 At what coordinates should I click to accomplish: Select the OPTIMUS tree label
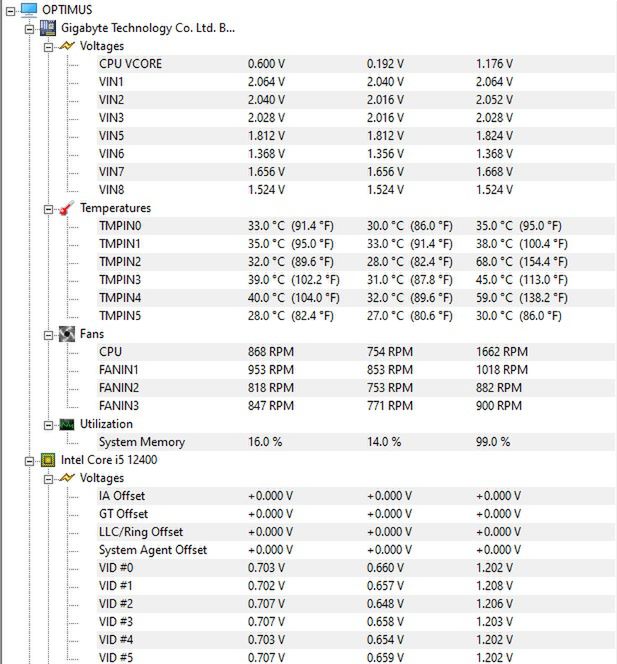(x=67, y=10)
